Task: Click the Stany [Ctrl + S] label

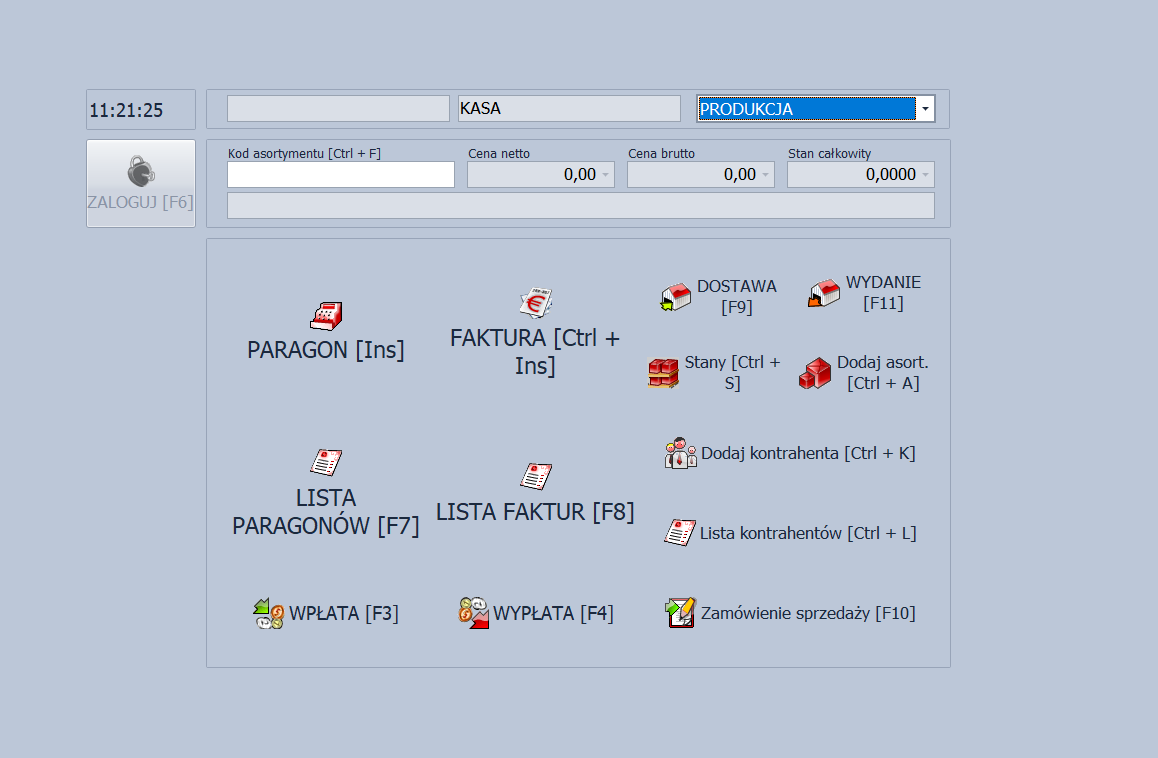Action: (732, 372)
